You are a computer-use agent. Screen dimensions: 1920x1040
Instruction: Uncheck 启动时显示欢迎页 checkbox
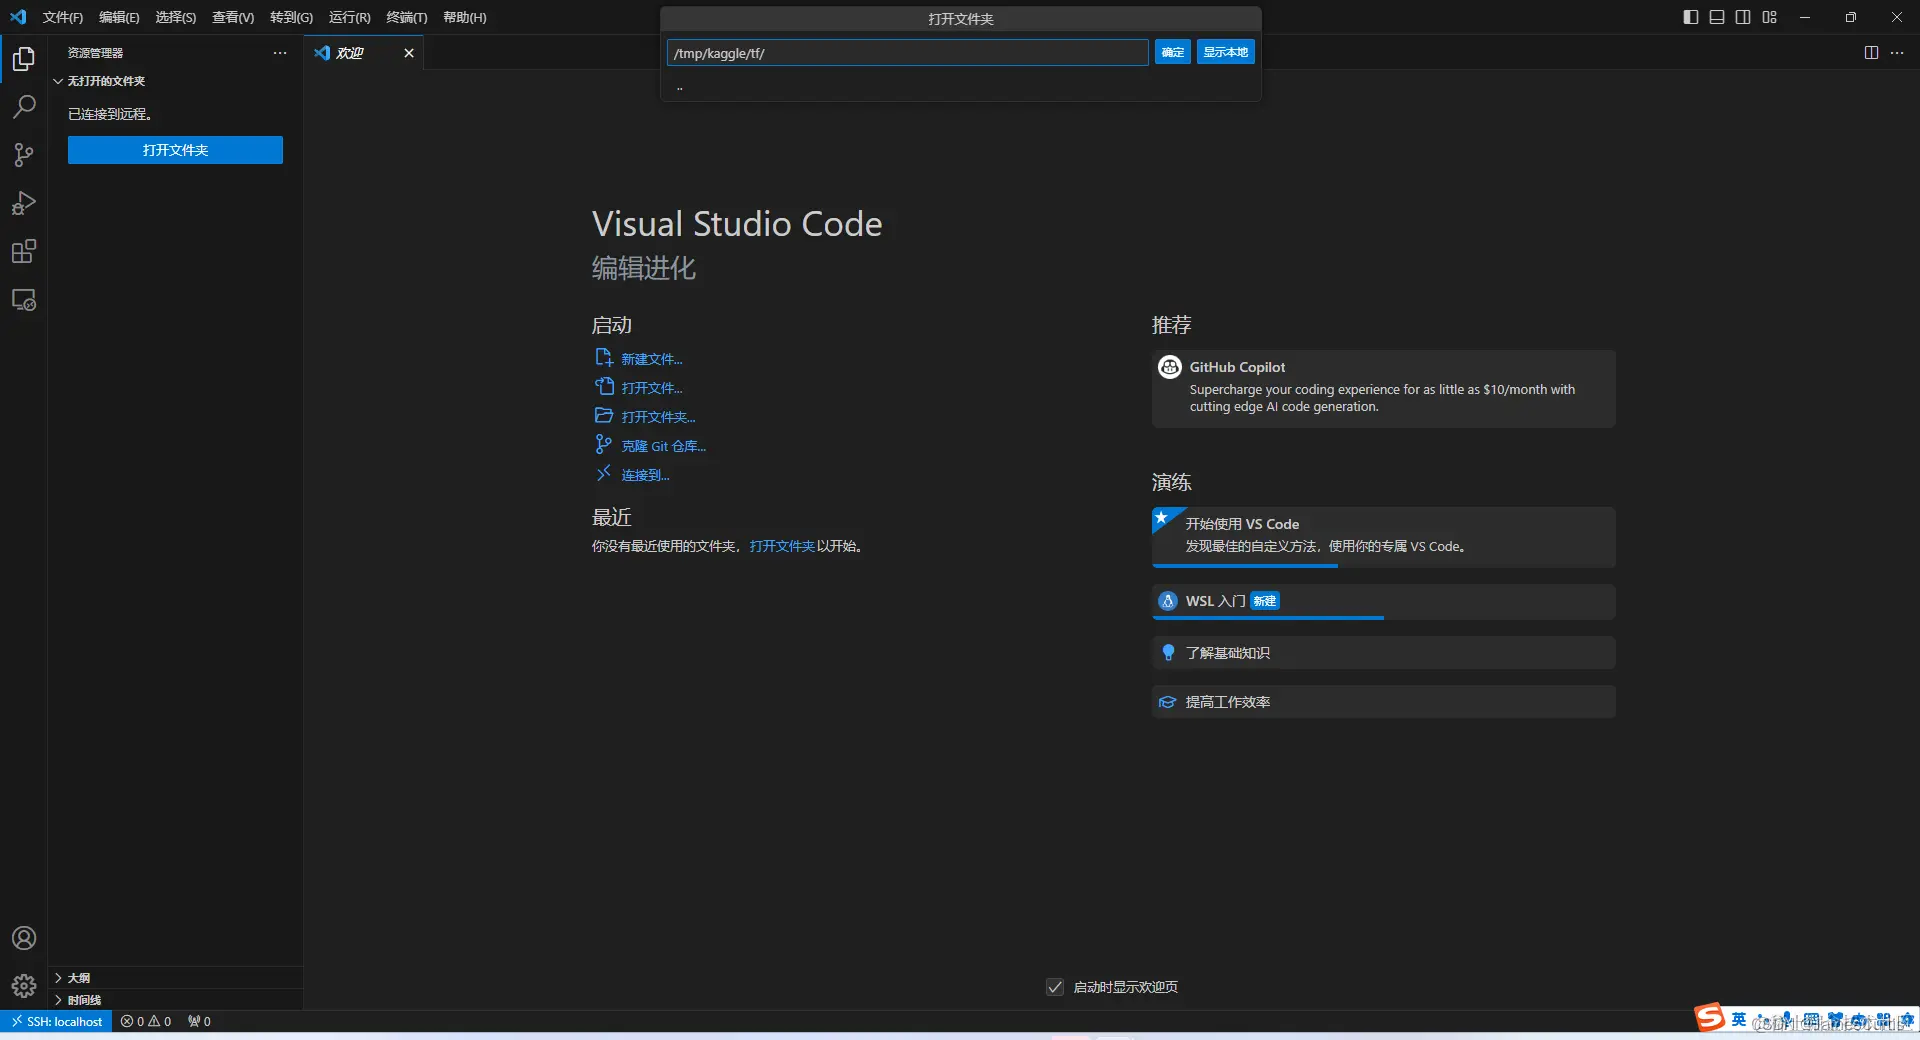click(1055, 987)
